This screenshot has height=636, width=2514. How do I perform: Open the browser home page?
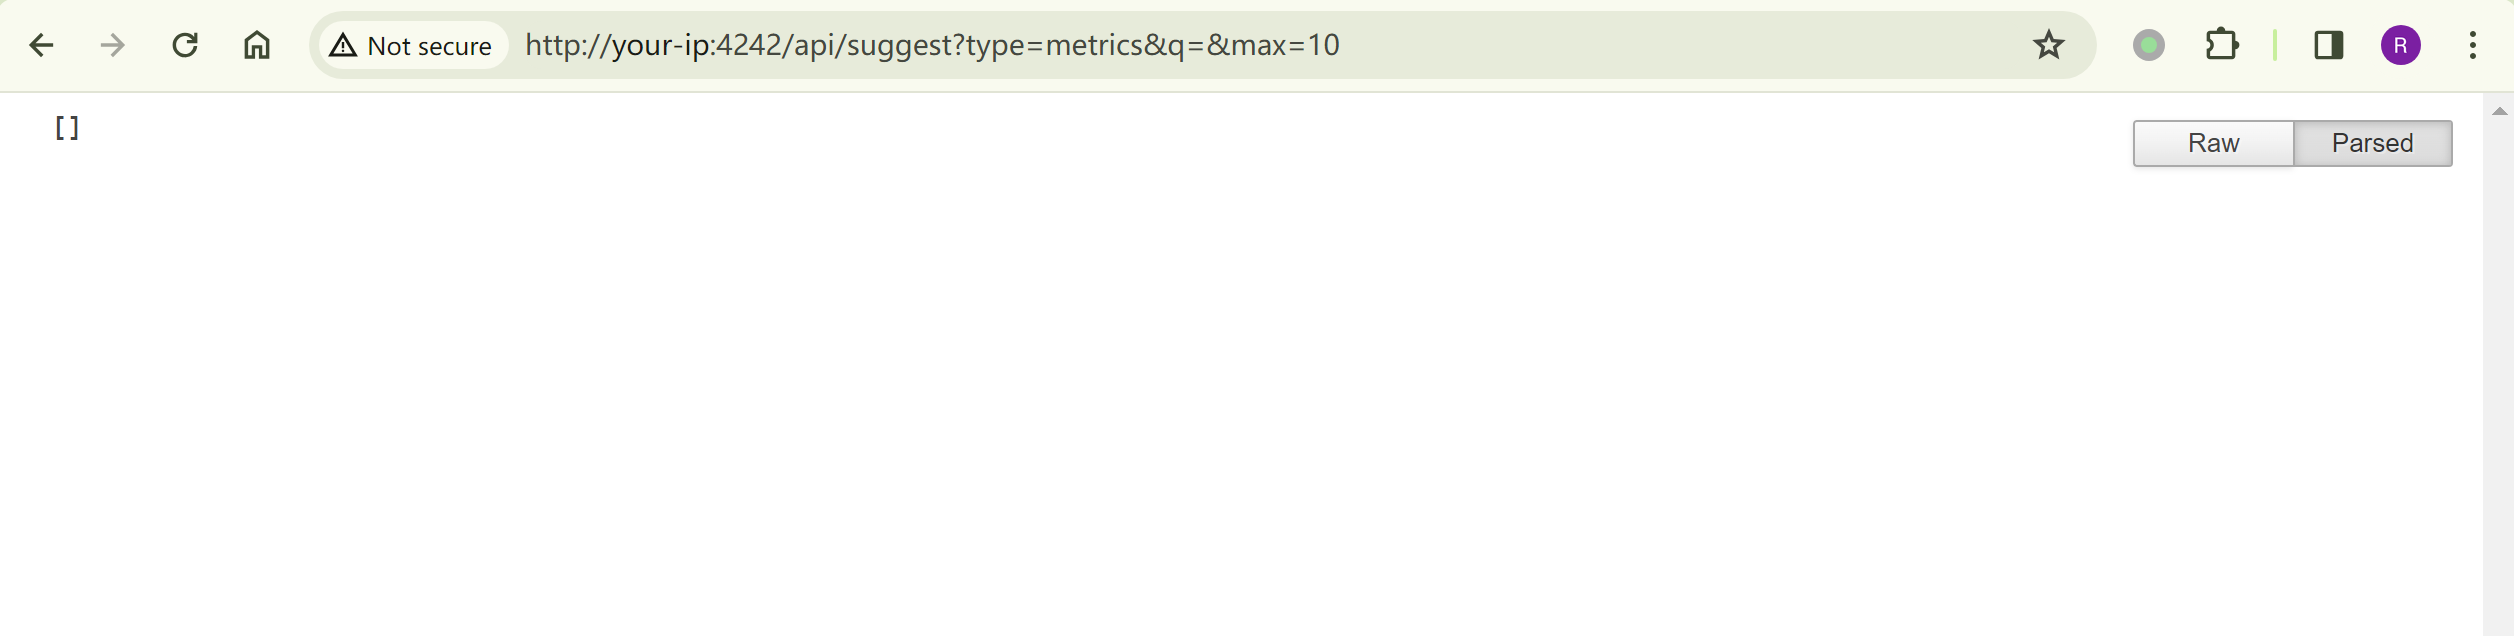[257, 45]
